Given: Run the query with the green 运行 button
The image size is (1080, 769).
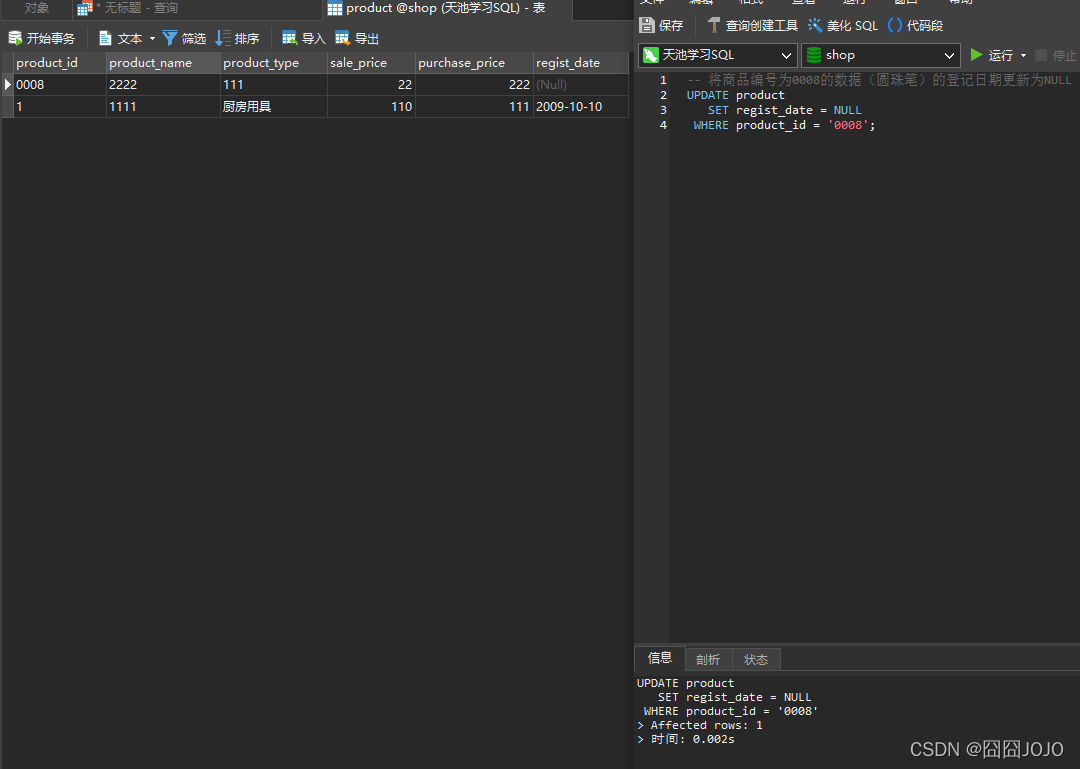Looking at the screenshot, I should coord(992,55).
